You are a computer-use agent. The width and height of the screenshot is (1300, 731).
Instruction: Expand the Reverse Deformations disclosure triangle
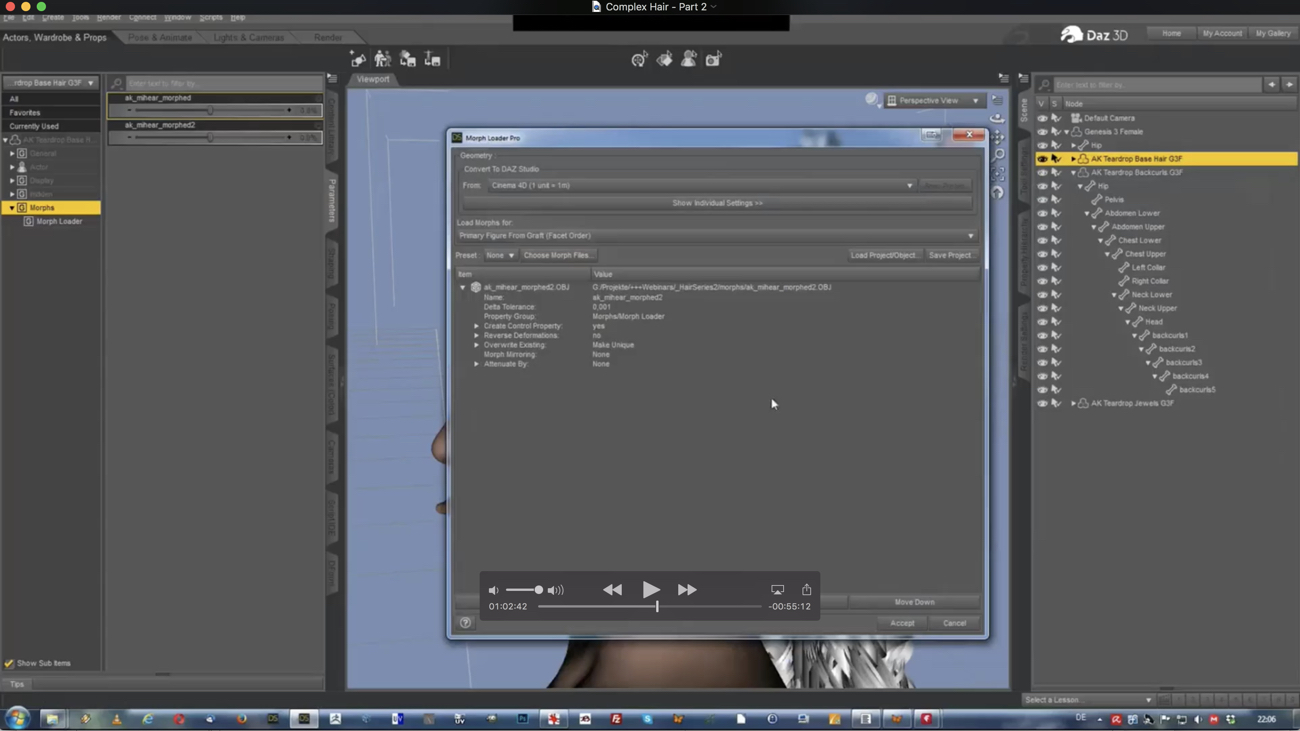click(x=476, y=335)
